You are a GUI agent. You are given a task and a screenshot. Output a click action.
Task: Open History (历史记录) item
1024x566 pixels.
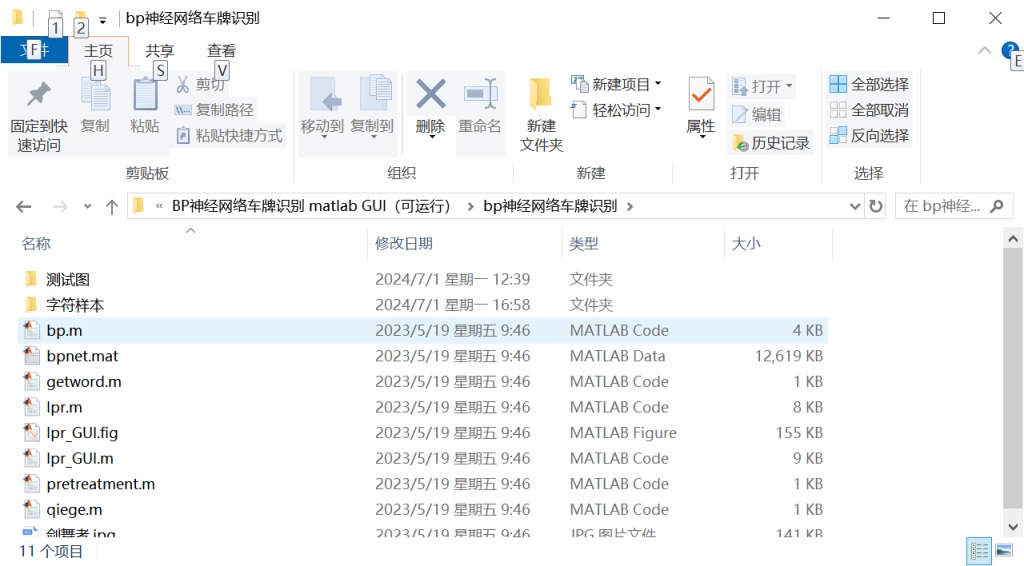pyautogui.click(x=771, y=142)
